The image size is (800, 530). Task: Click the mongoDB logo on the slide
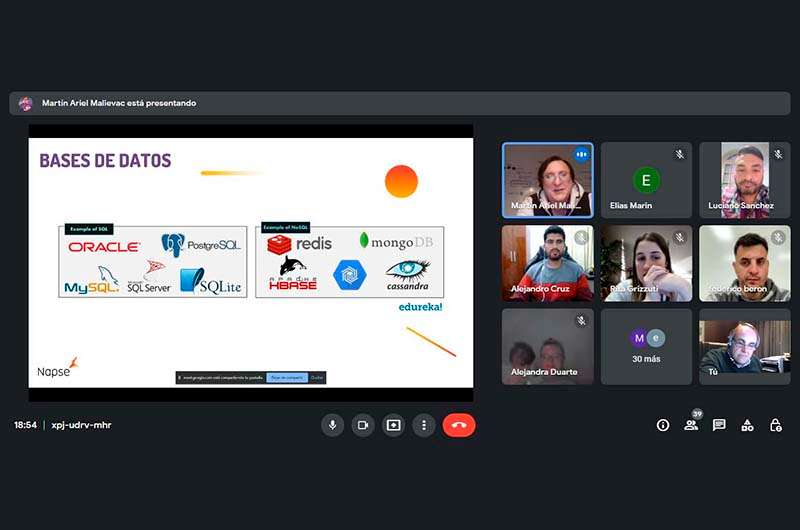(396, 241)
